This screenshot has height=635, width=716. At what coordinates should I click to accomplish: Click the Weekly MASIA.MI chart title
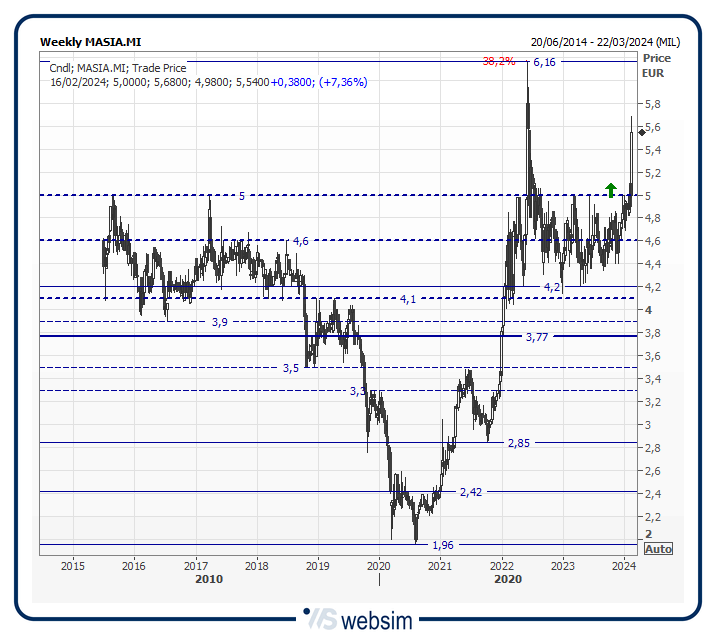click(90, 42)
